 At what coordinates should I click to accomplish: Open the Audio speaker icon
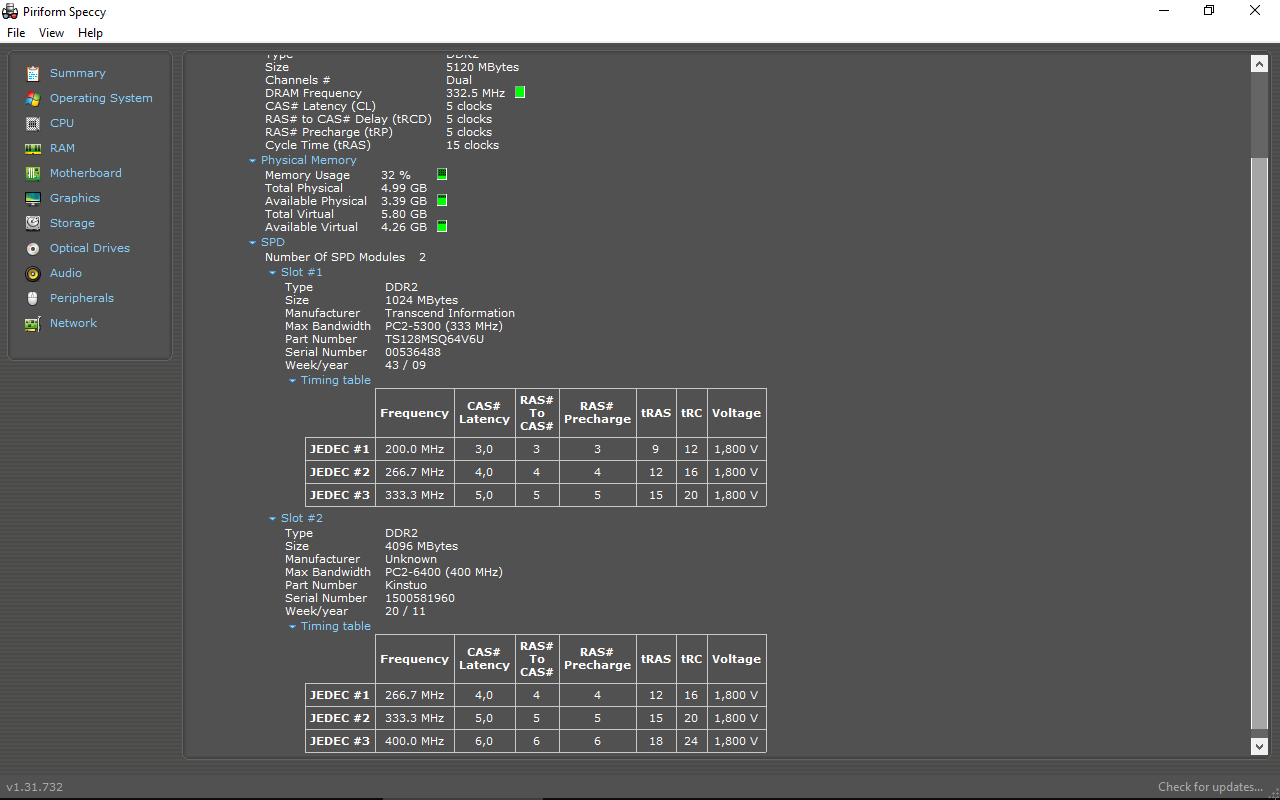[x=33, y=273]
